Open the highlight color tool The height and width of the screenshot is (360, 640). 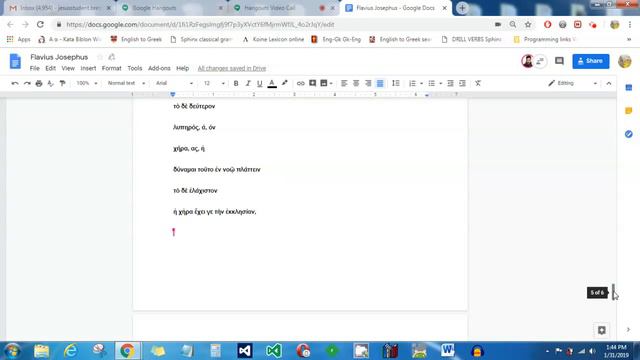284,83
